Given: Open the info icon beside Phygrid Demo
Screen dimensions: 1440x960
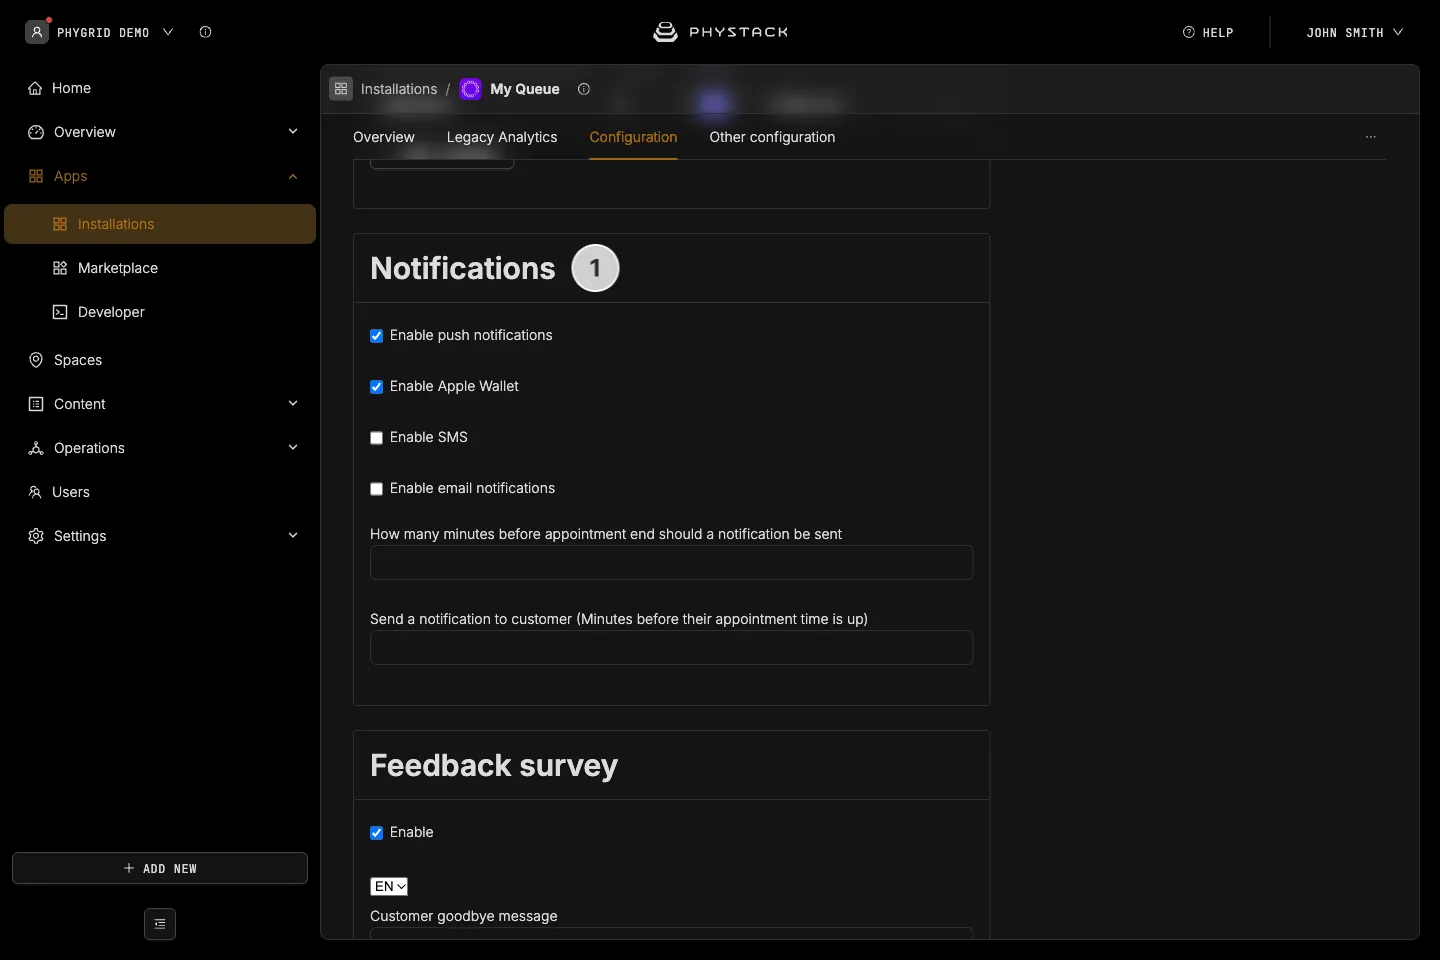Looking at the screenshot, I should click(x=205, y=32).
